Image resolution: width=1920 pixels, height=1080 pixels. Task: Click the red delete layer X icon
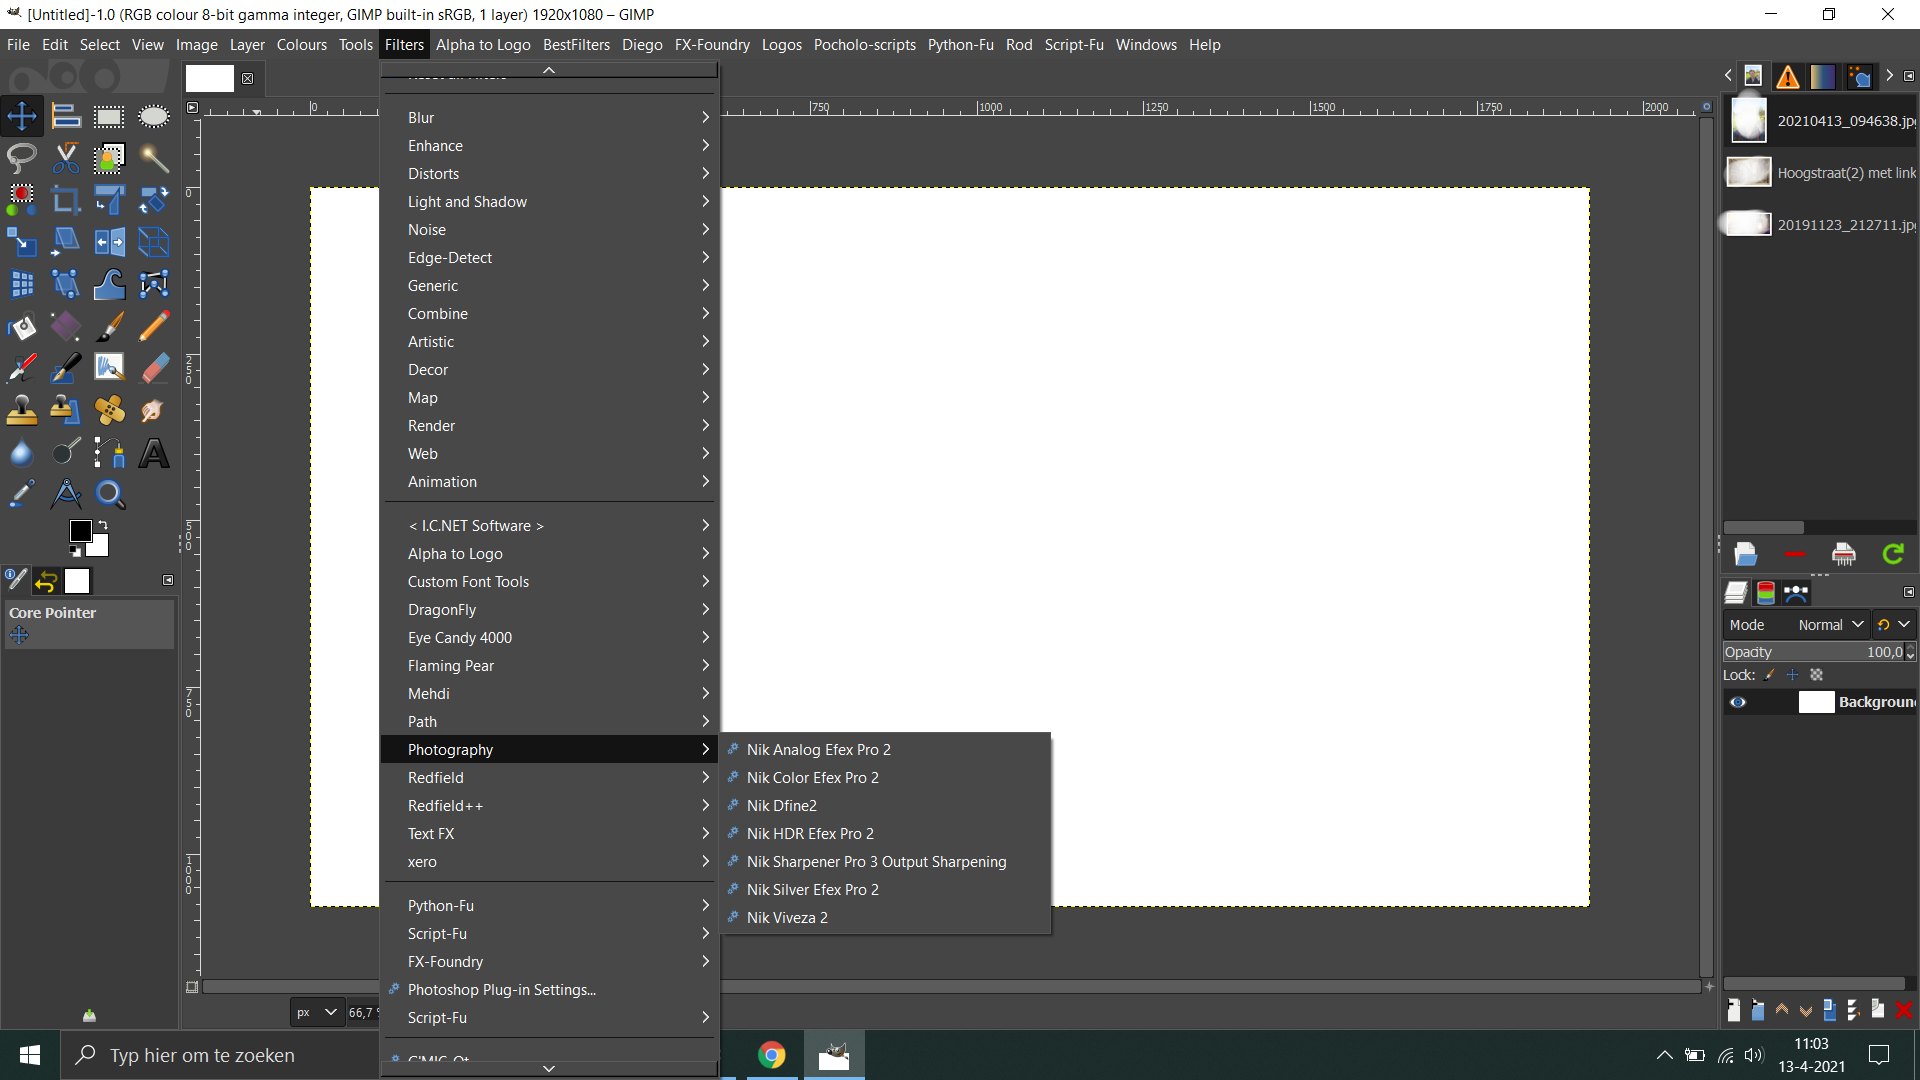[1904, 1010]
